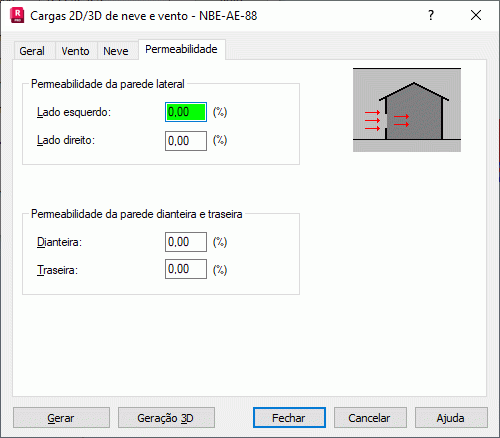Click the Lado direito percentage field
The image size is (500, 438).
point(186,141)
